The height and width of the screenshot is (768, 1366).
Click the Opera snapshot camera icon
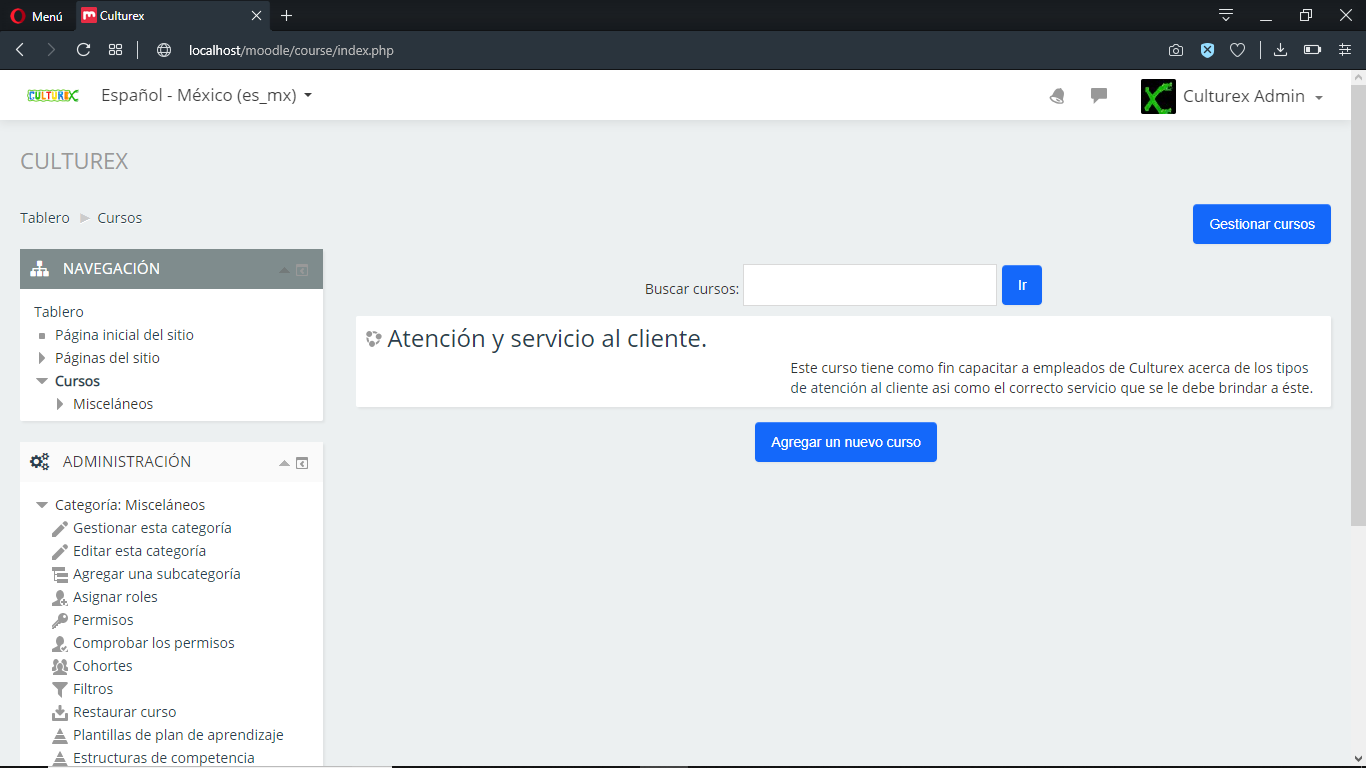[x=1176, y=50]
